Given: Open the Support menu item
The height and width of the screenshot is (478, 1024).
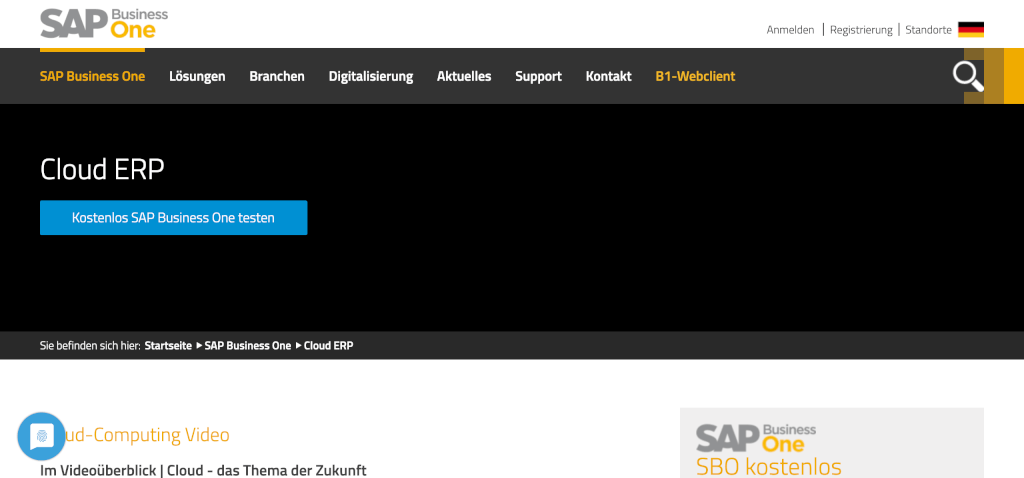Looking at the screenshot, I should pyautogui.click(x=538, y=76).
